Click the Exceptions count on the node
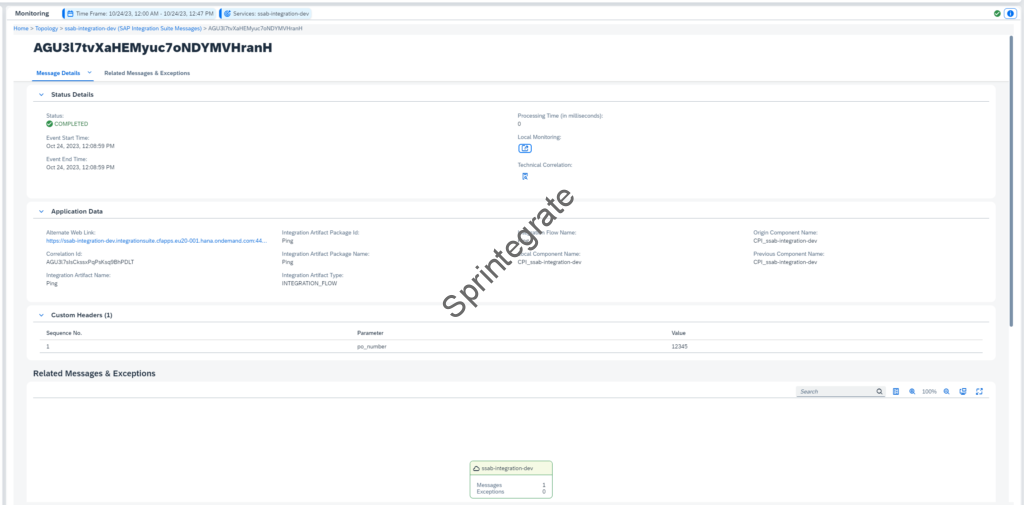 pyautogui.click(x=543, y=491)
